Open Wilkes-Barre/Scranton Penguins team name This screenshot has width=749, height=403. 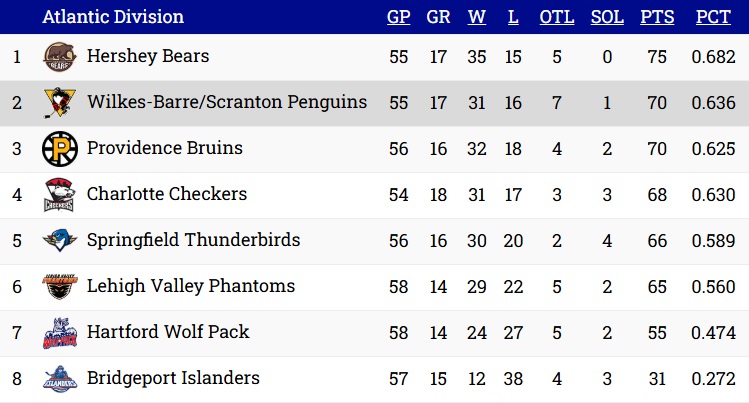(227, 102)
